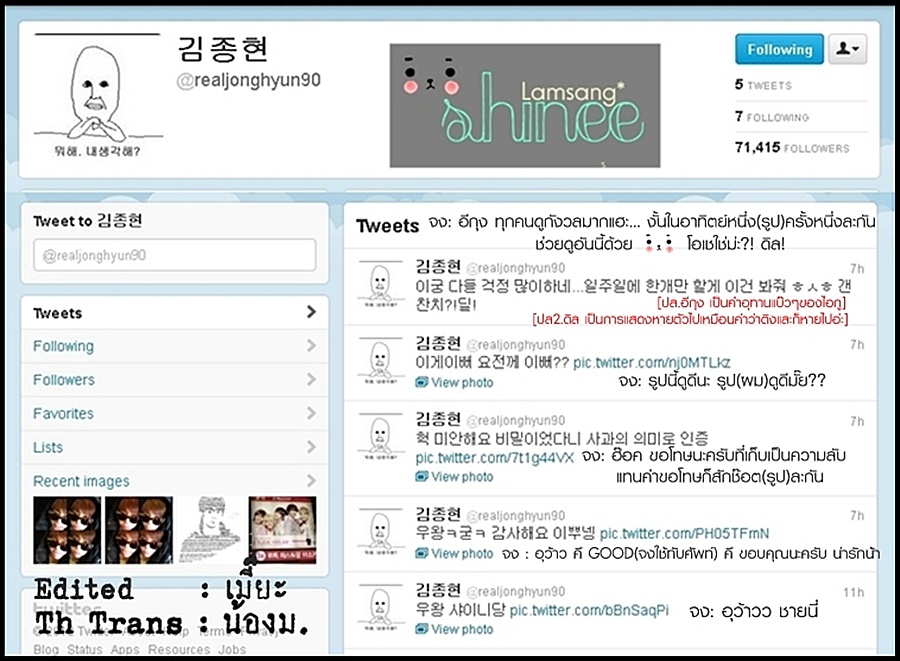The width and height of the screenshot is (900, 661).
Task: Select Followers in the sidebar menu
Action: (174, 380)
